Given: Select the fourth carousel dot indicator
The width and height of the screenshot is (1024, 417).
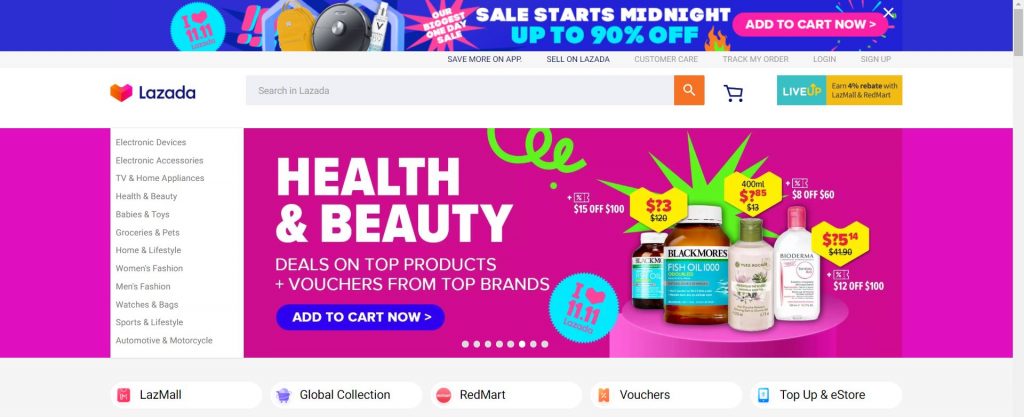Looking at the screenshot, I should point(499,344).
